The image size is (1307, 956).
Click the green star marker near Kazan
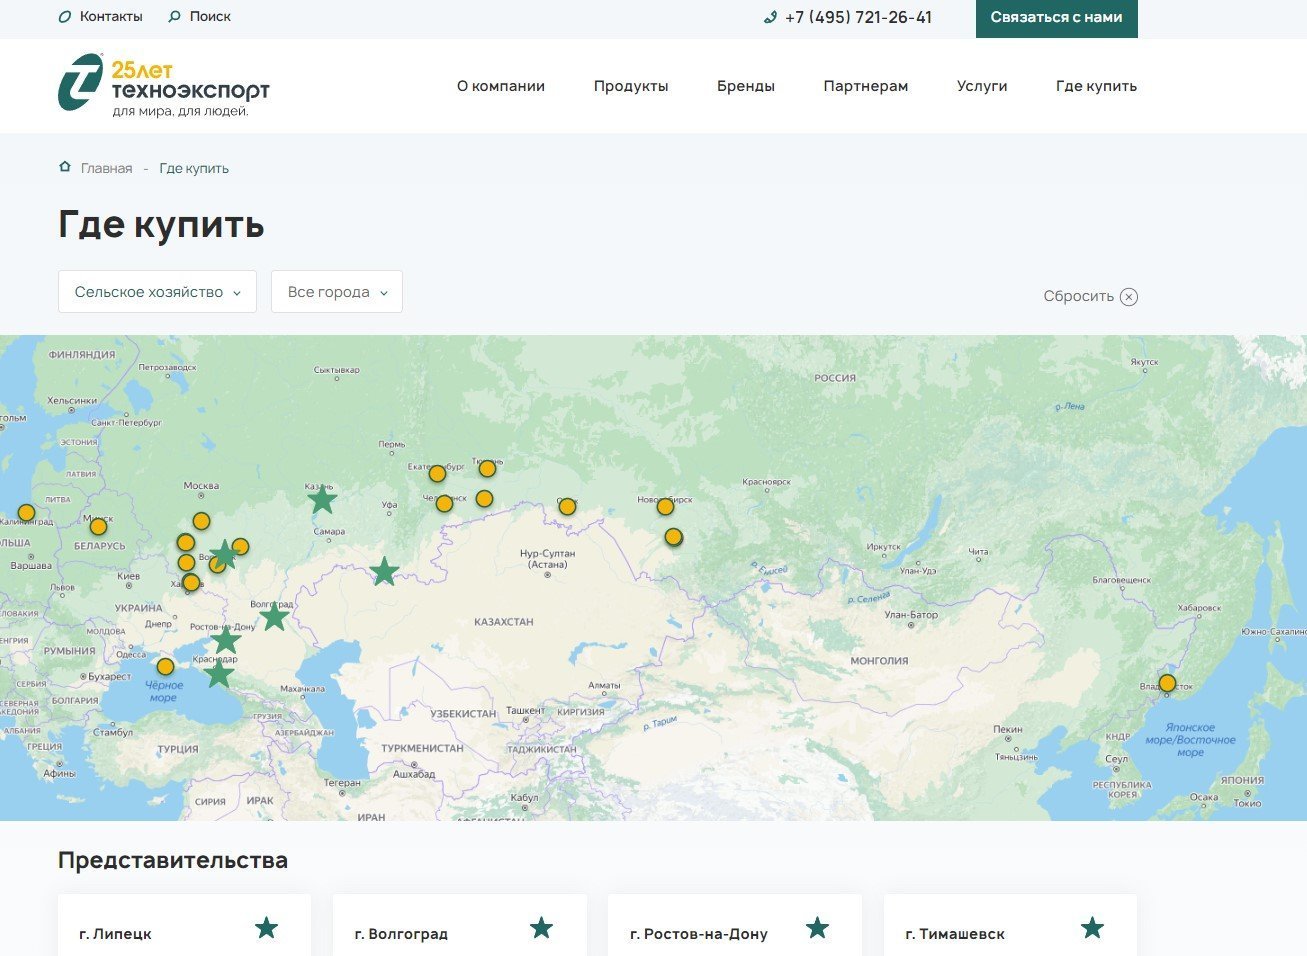pos(322,500)
